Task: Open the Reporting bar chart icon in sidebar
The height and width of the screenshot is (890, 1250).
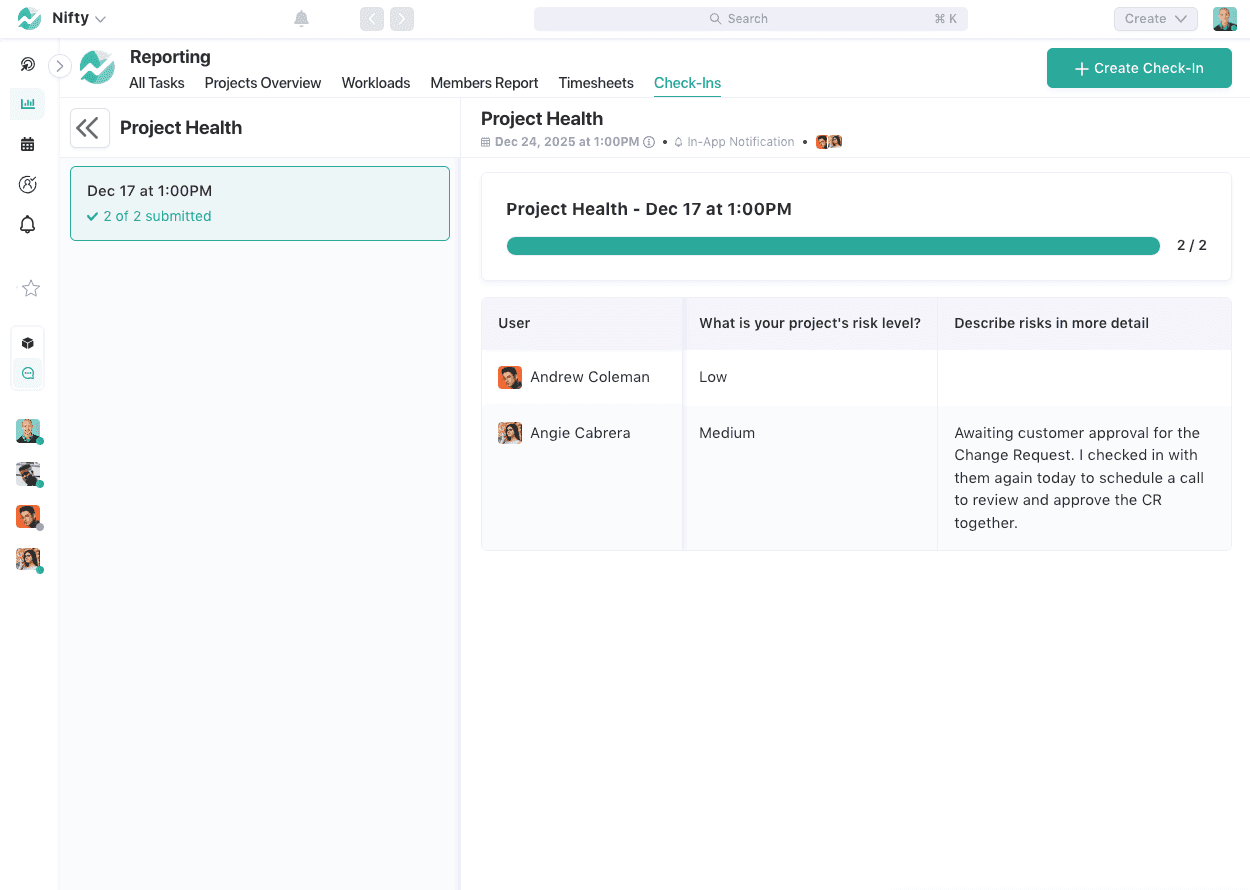Action: [27, 104]
